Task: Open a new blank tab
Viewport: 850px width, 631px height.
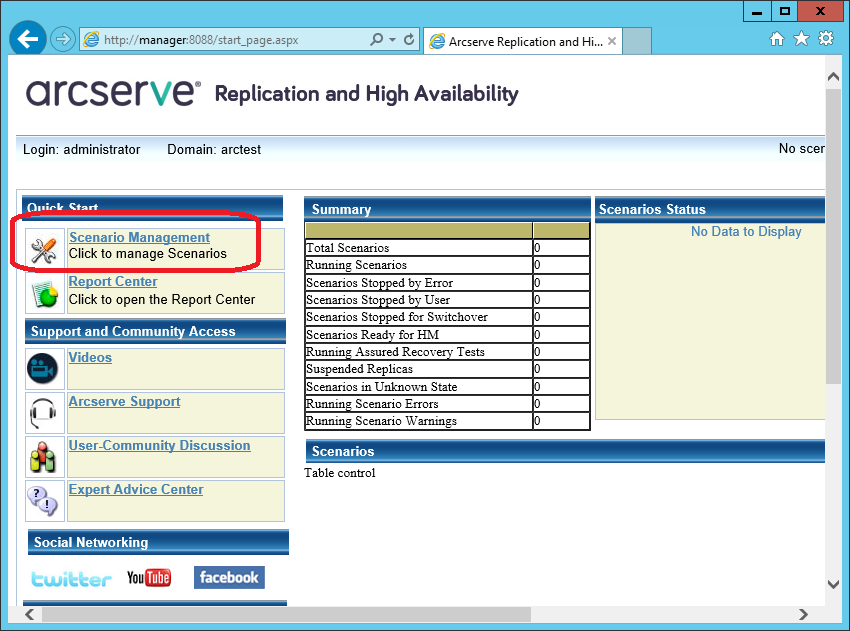Action: (637, 41)
